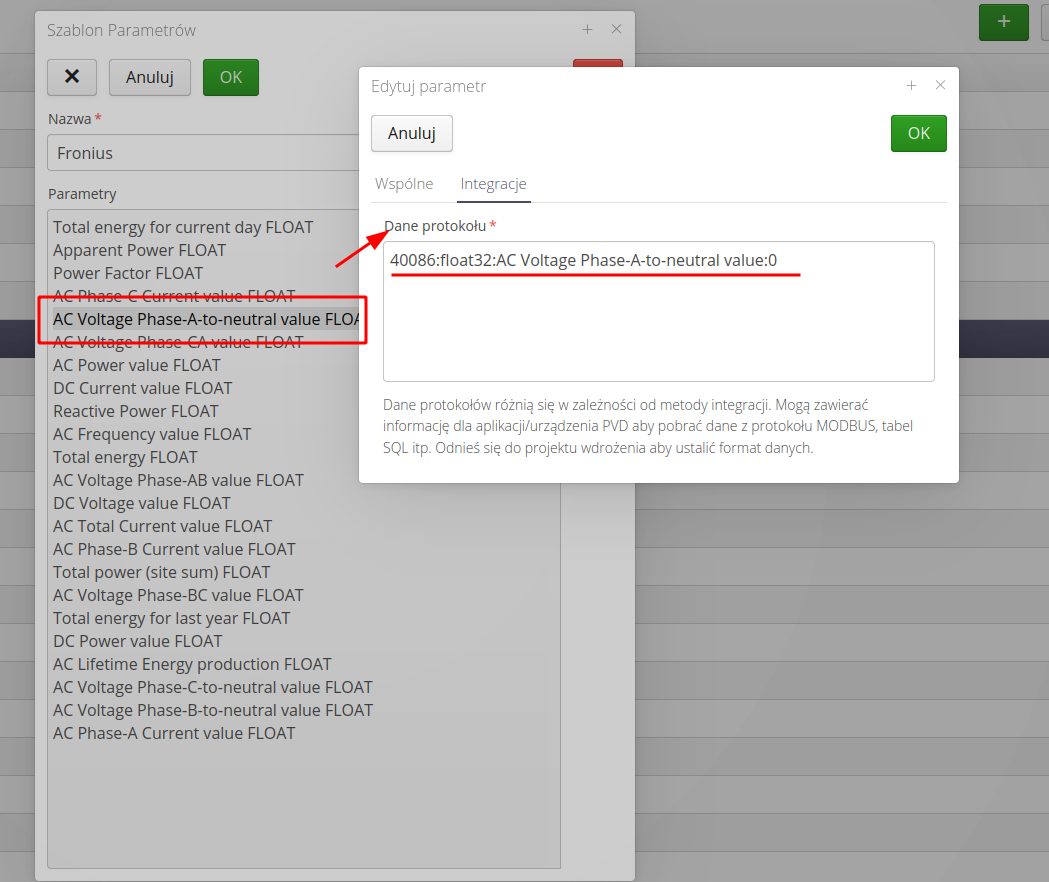
Task: Select DC Power value FLOAT in list
Action: [x=138, y=641]
